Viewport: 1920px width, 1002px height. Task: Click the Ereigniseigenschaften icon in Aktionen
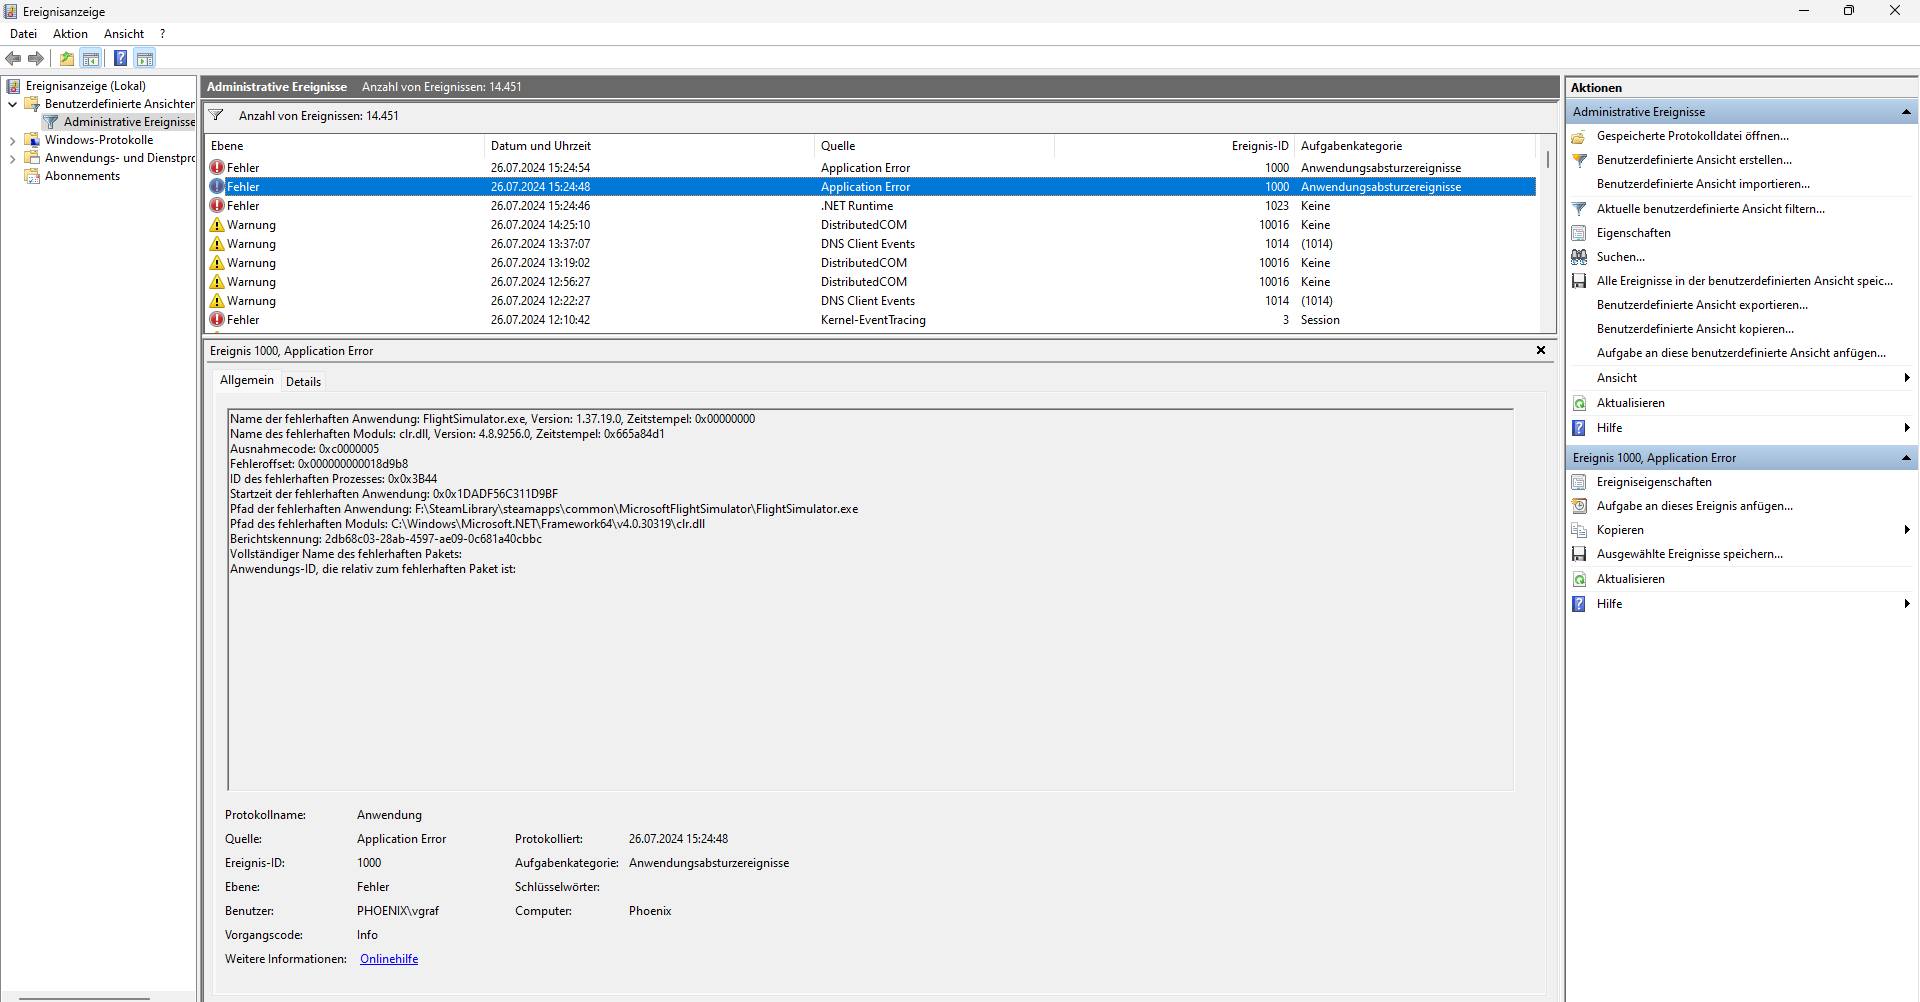(1579, 482)
